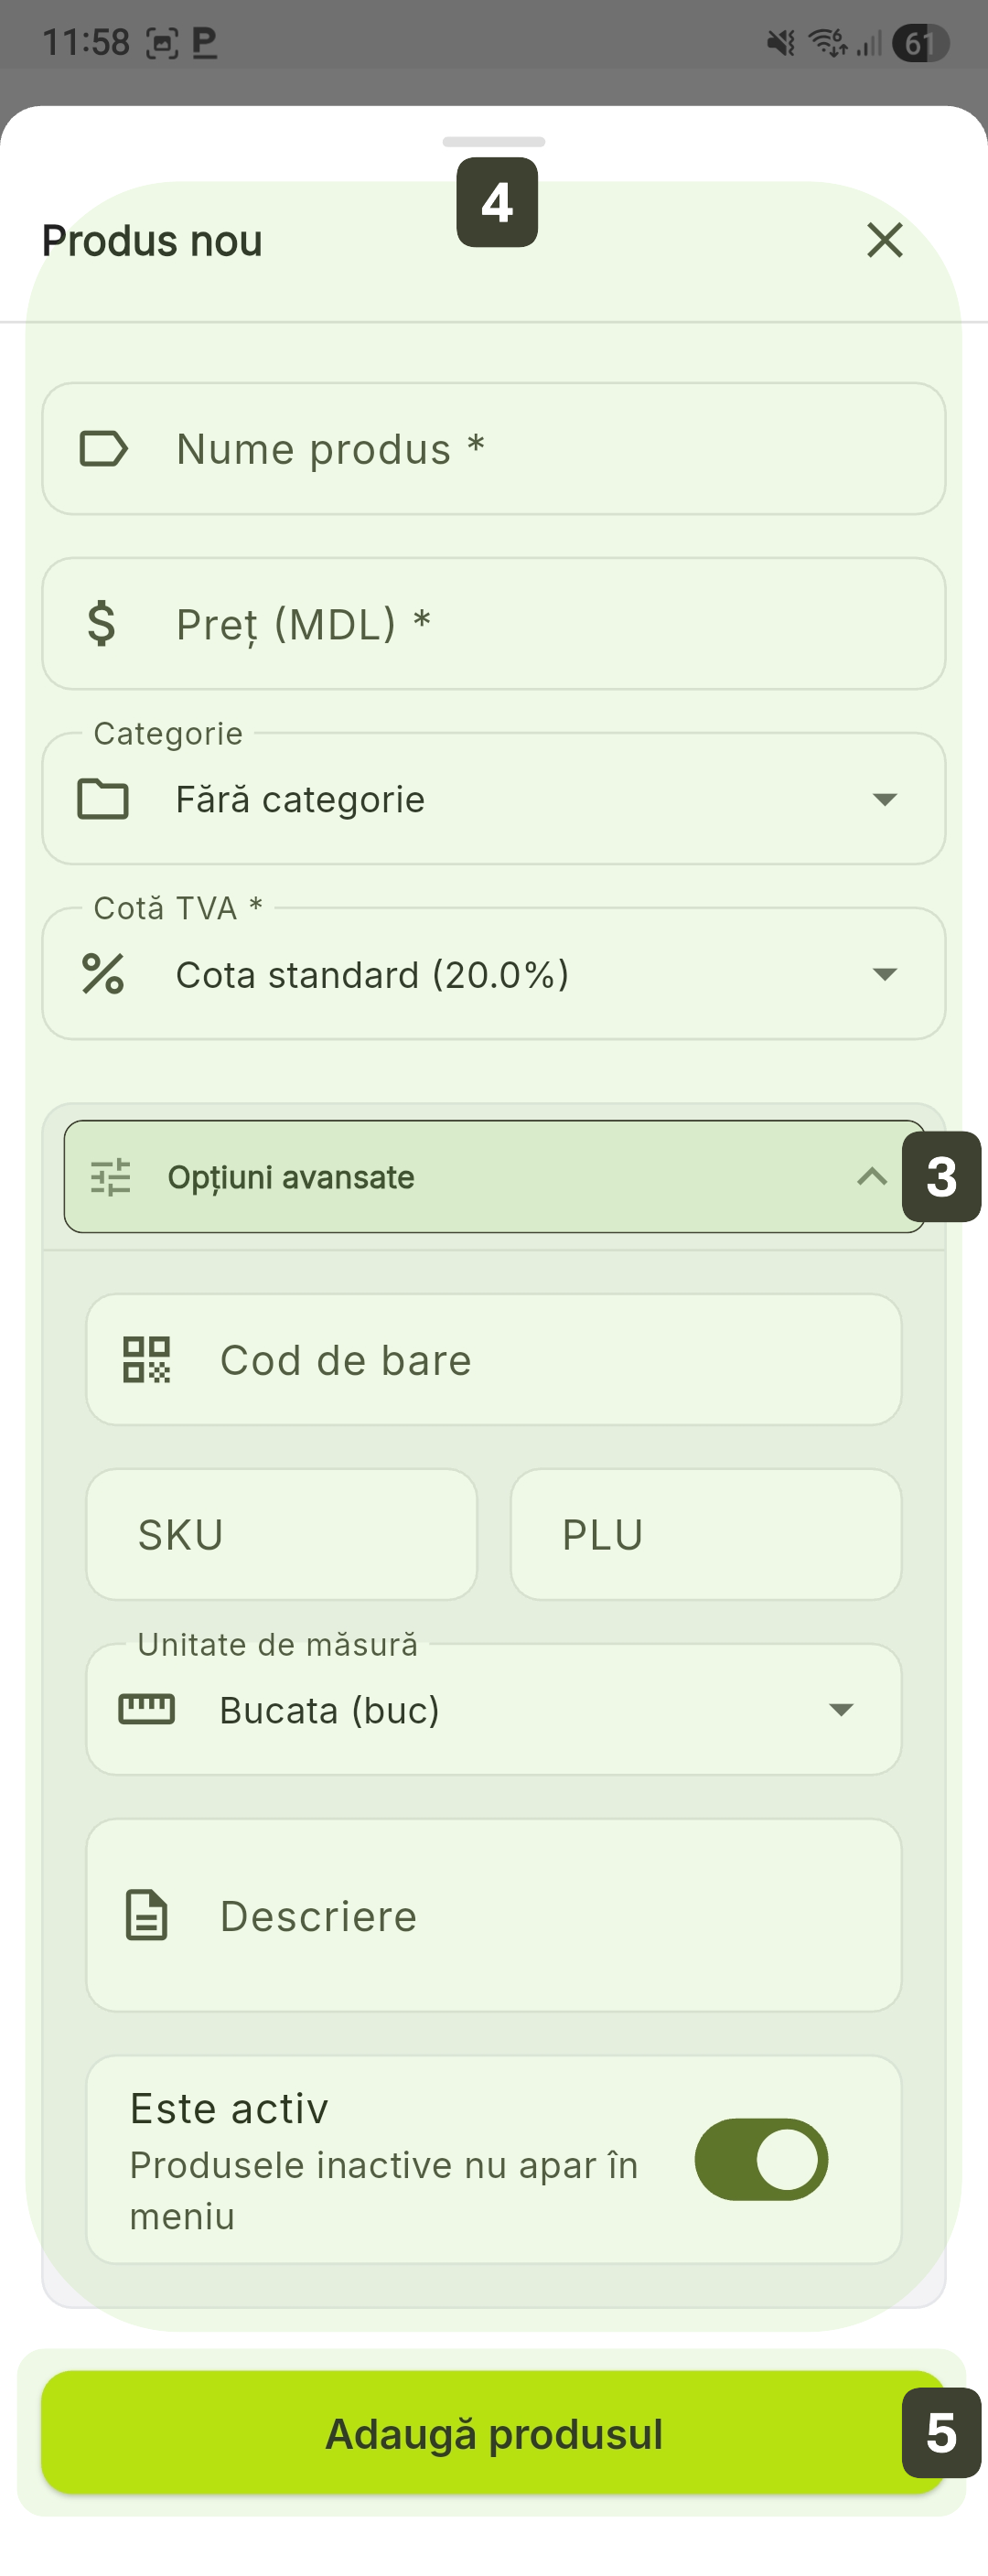Collapse Opțiuni avansate using the chevron
This screenshot has height=2576, width=988.
[x=871, y=1177]
